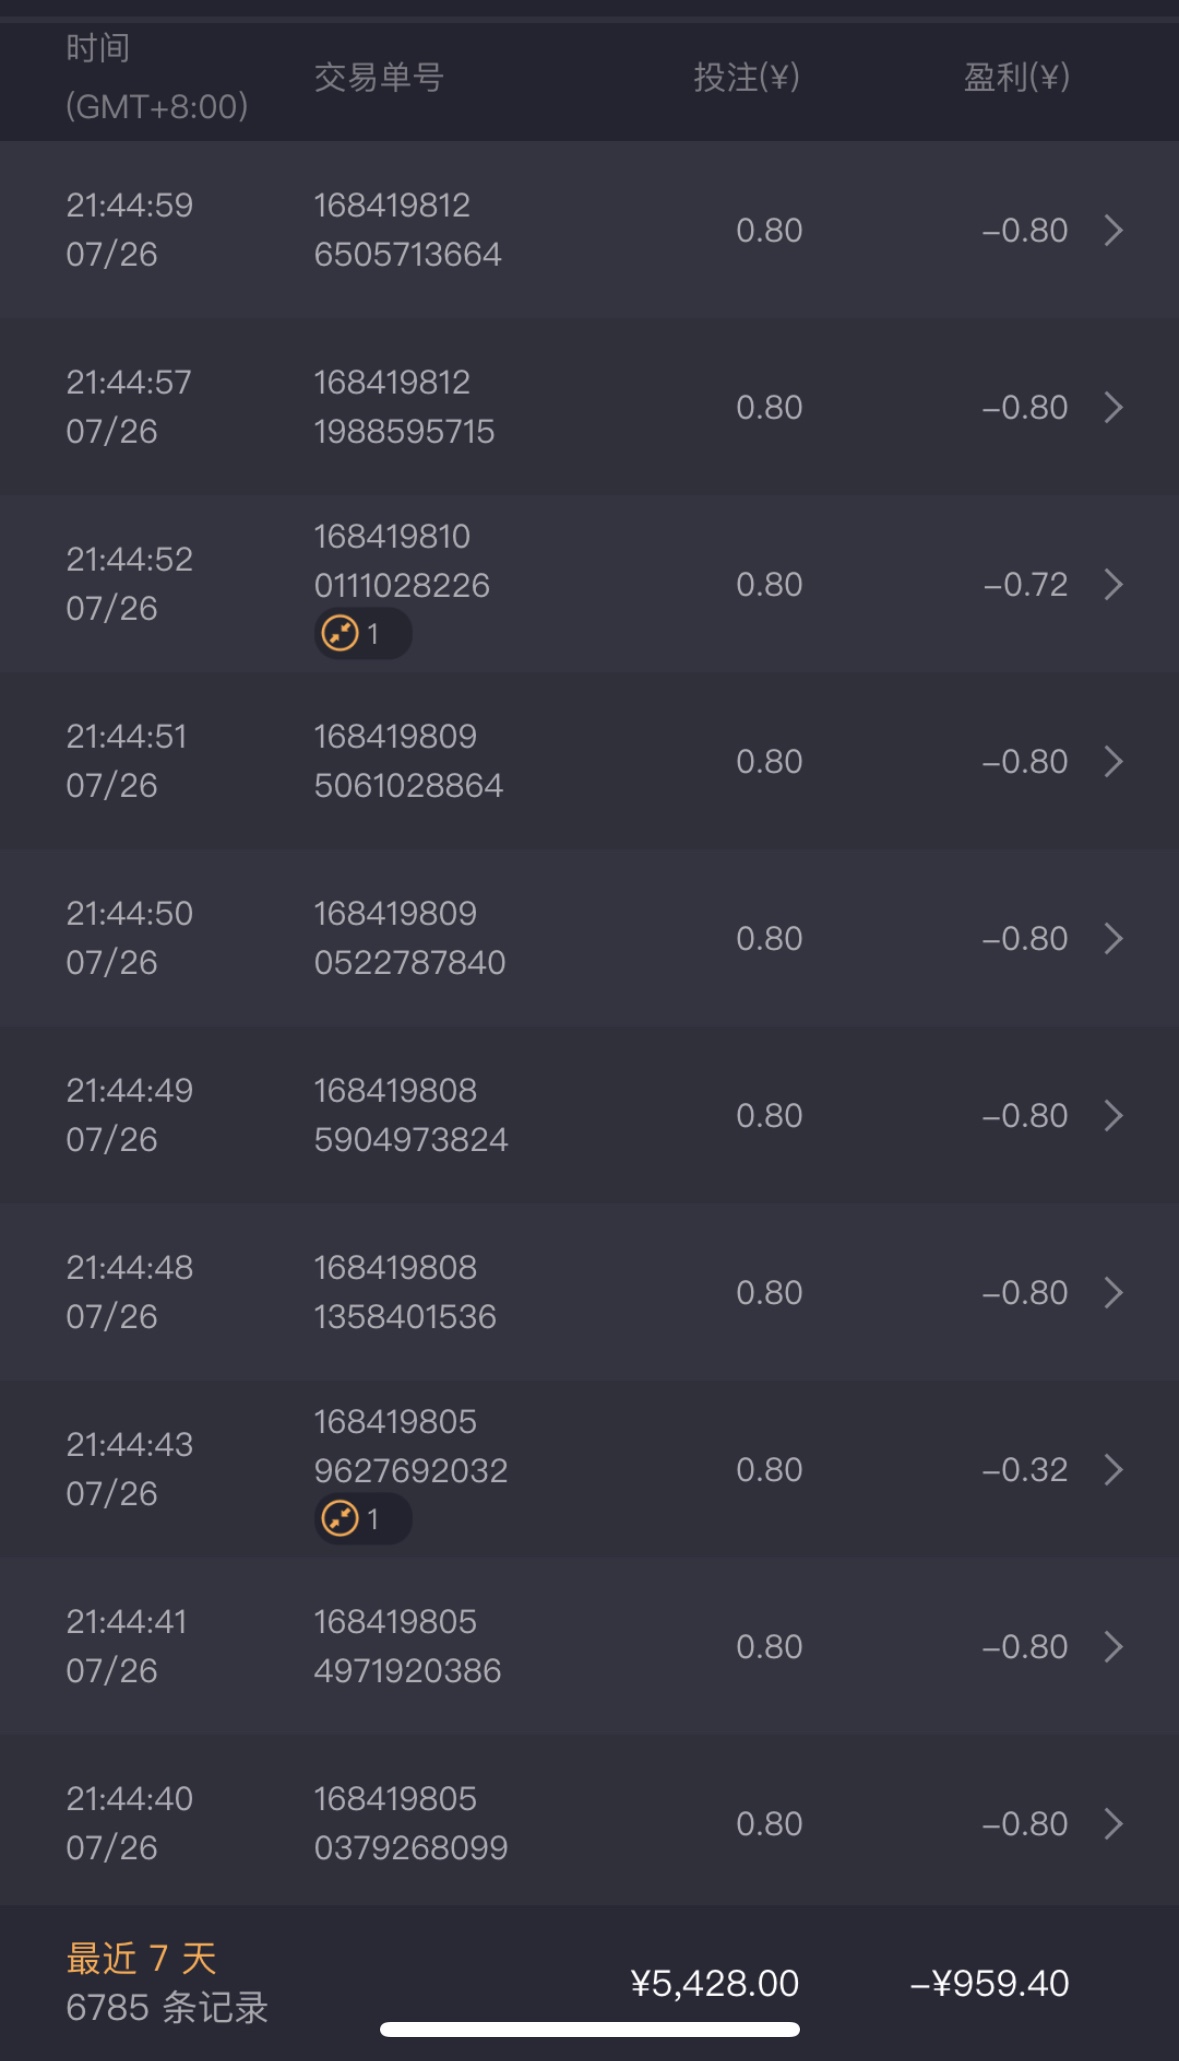Tap badge icon on order 0111028226
This screenshot has height=2061, width=1179.
(x=341, y=633)
